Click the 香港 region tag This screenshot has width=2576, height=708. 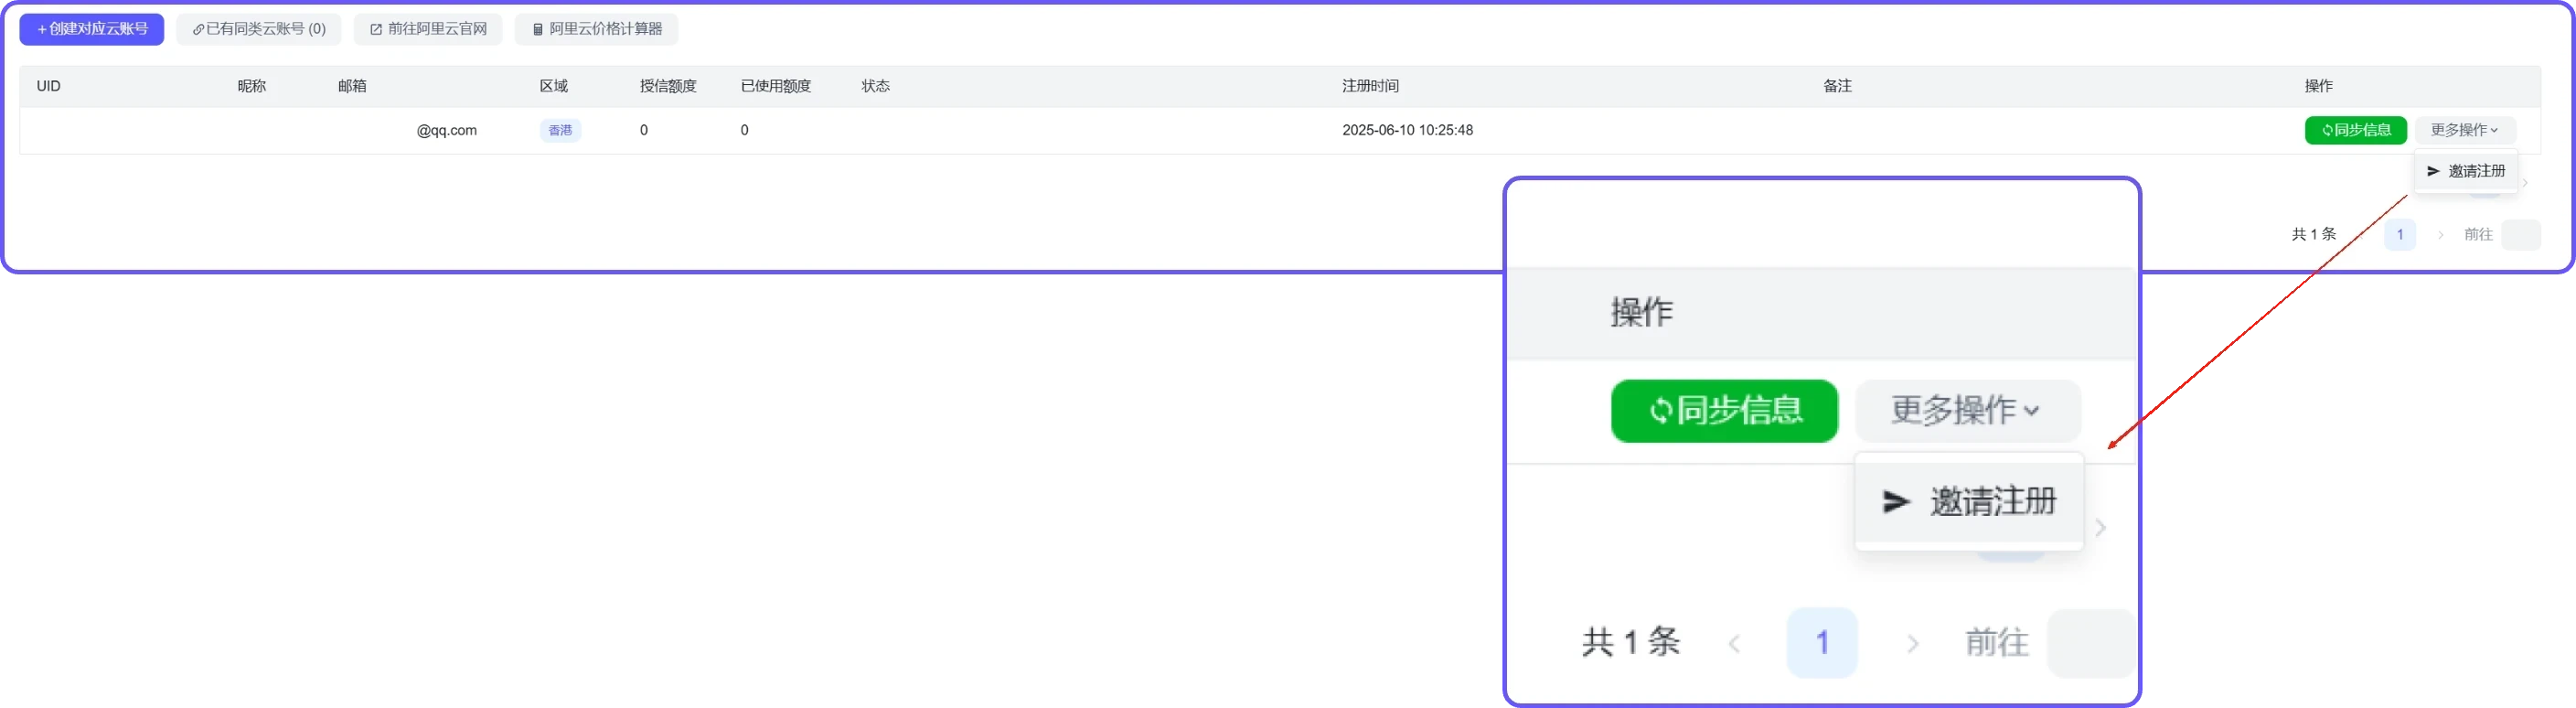[x=560, y=130]
